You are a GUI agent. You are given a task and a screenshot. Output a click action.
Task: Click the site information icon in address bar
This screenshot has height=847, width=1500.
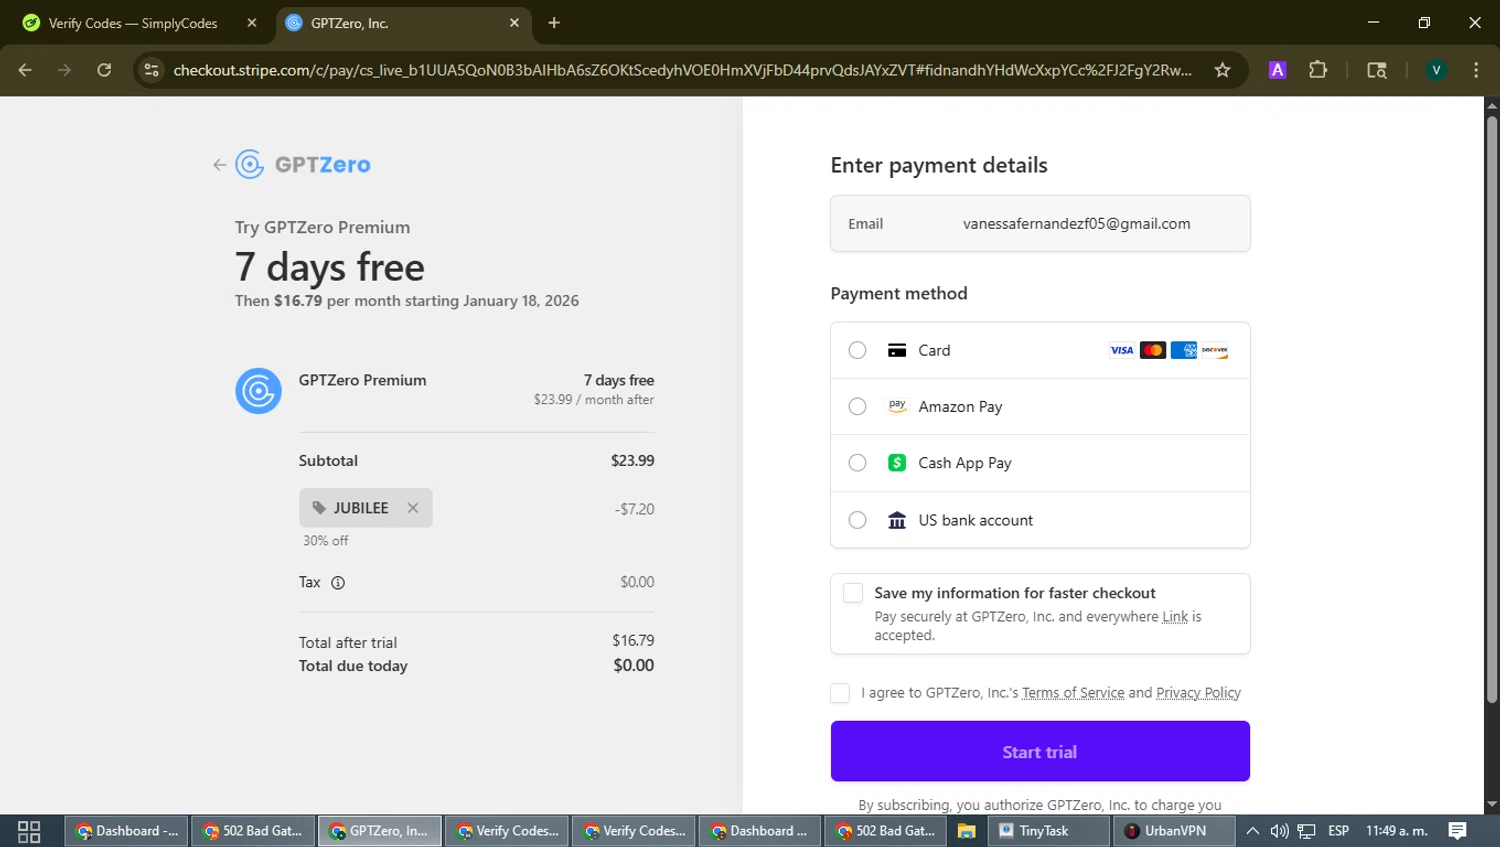click(x=152, y=70)
